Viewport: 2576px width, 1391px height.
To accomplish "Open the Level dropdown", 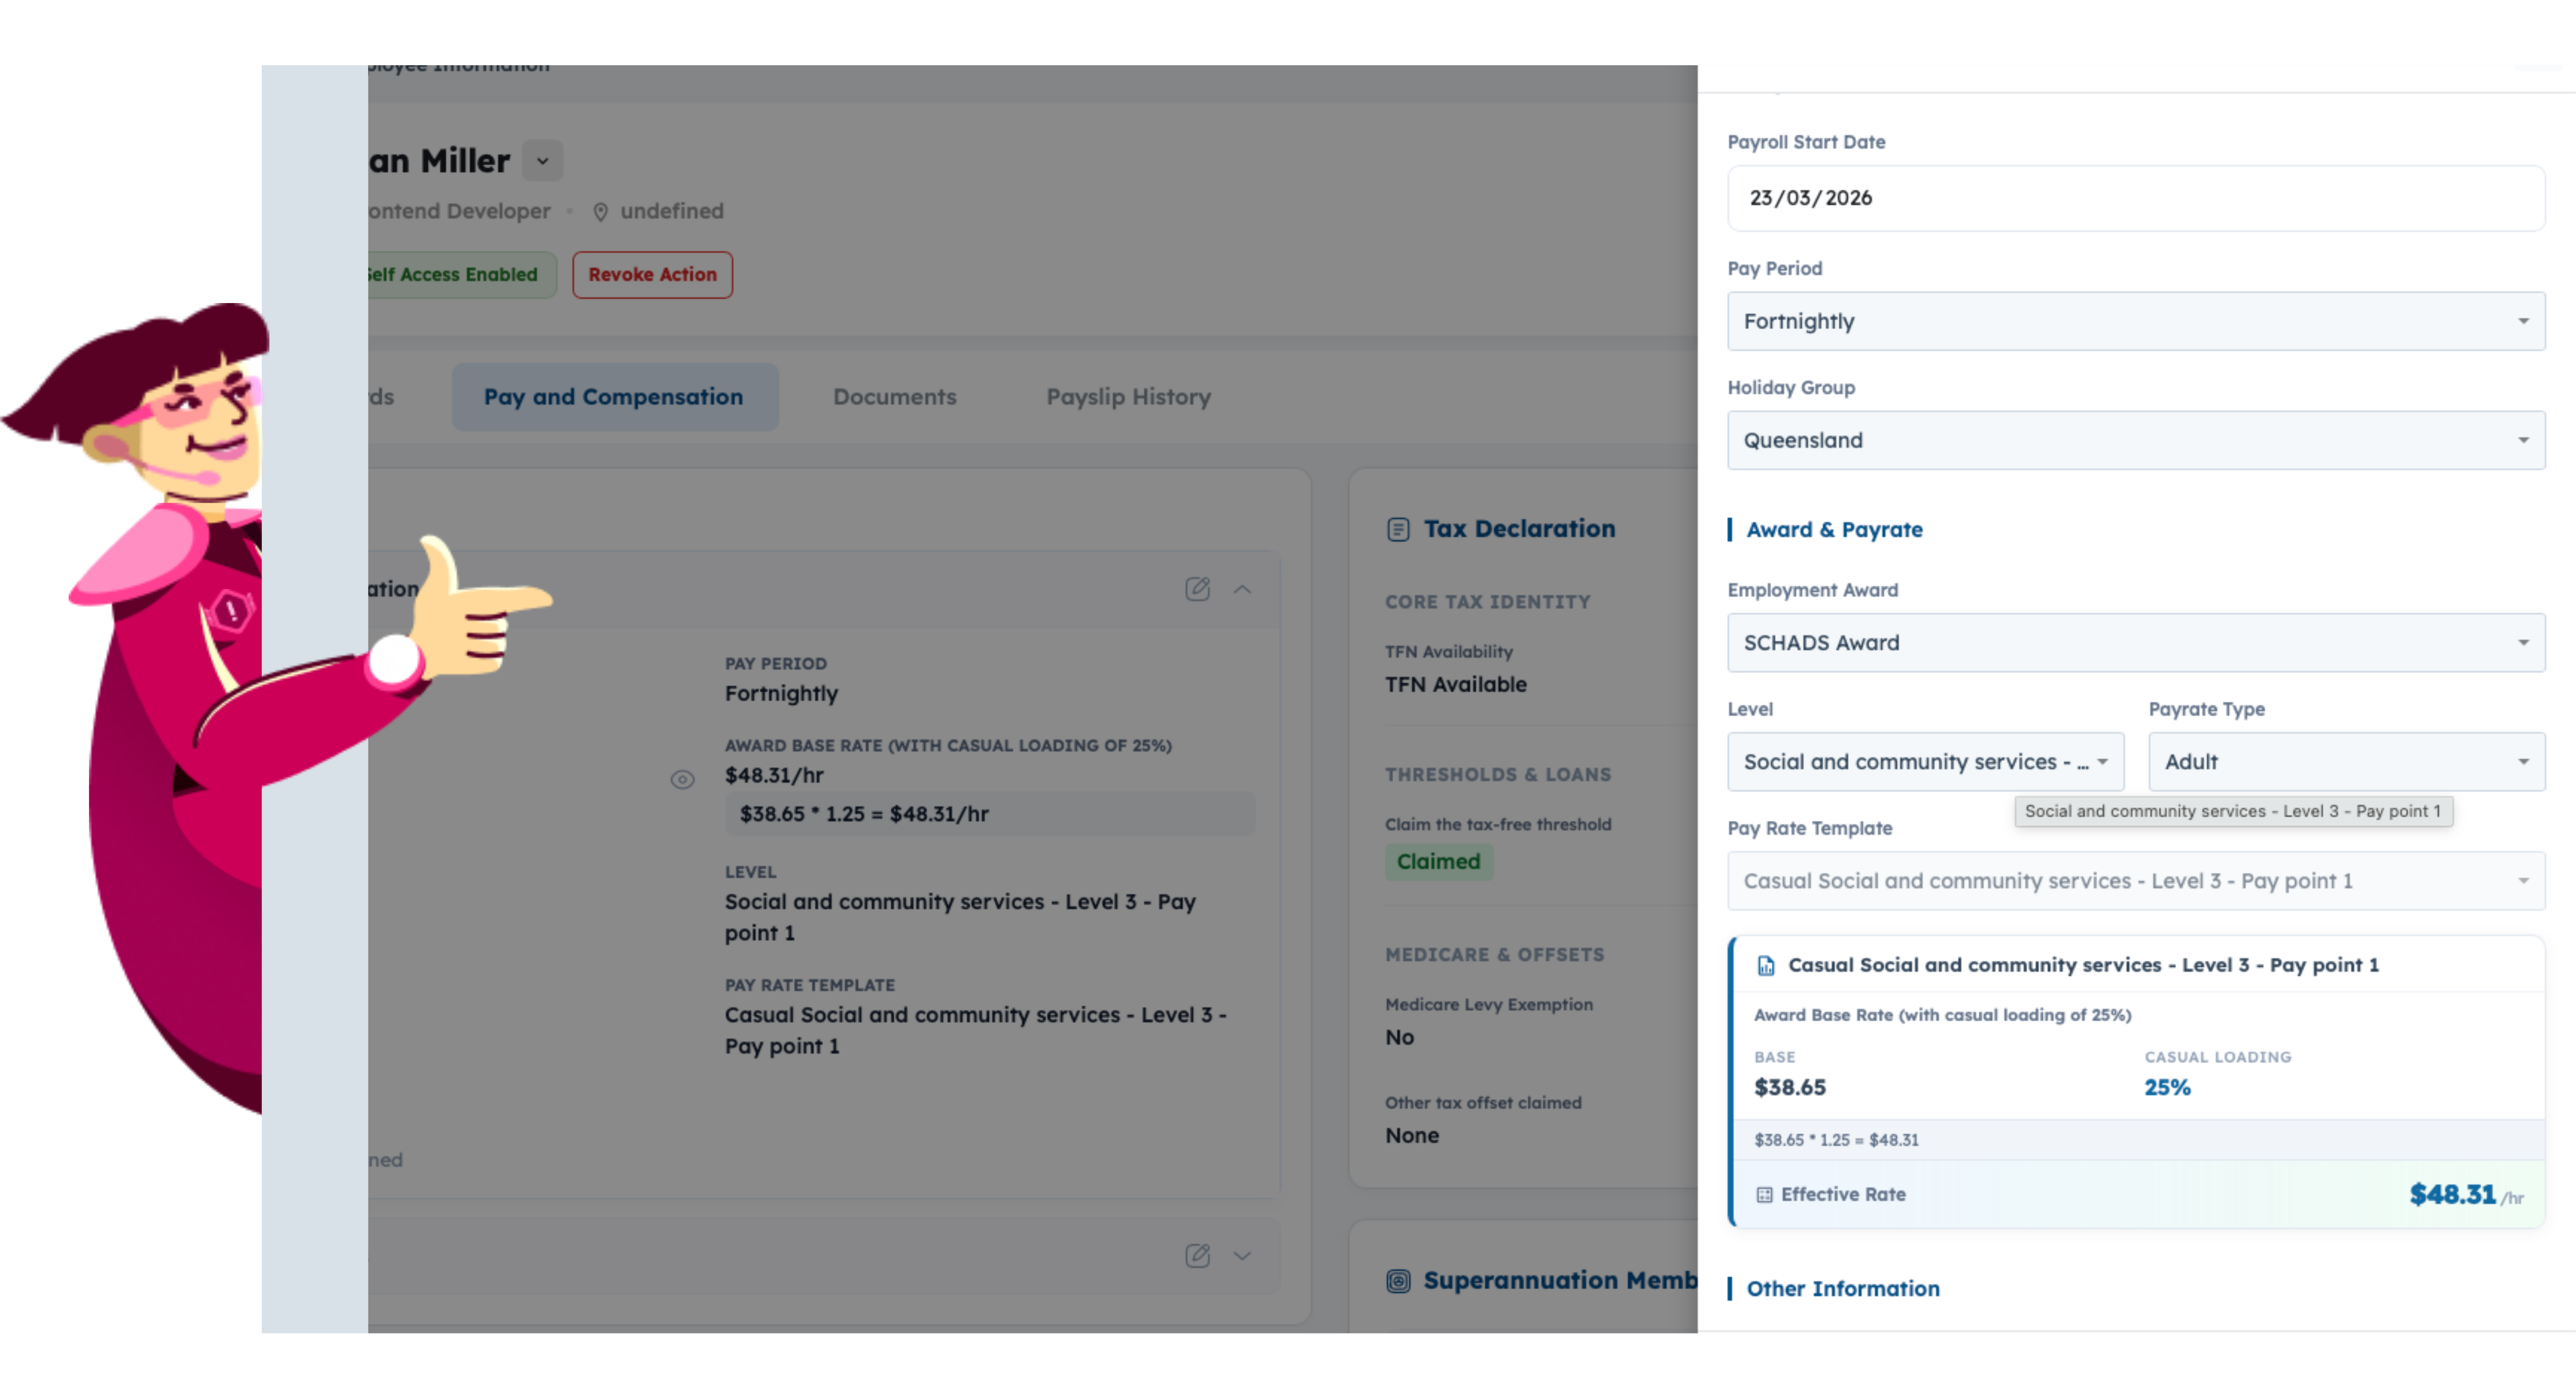I will pyautogui.click(x=1925, y=762).
